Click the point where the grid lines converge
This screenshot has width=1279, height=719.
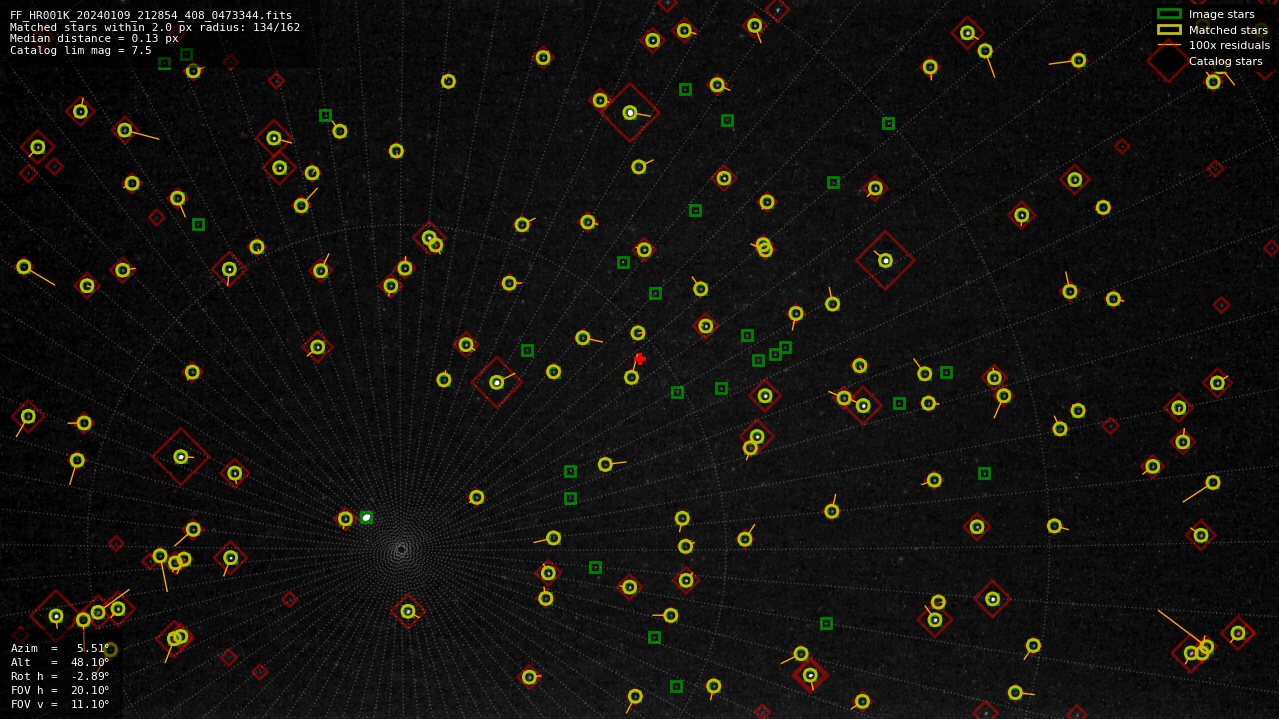coord(401,549)
